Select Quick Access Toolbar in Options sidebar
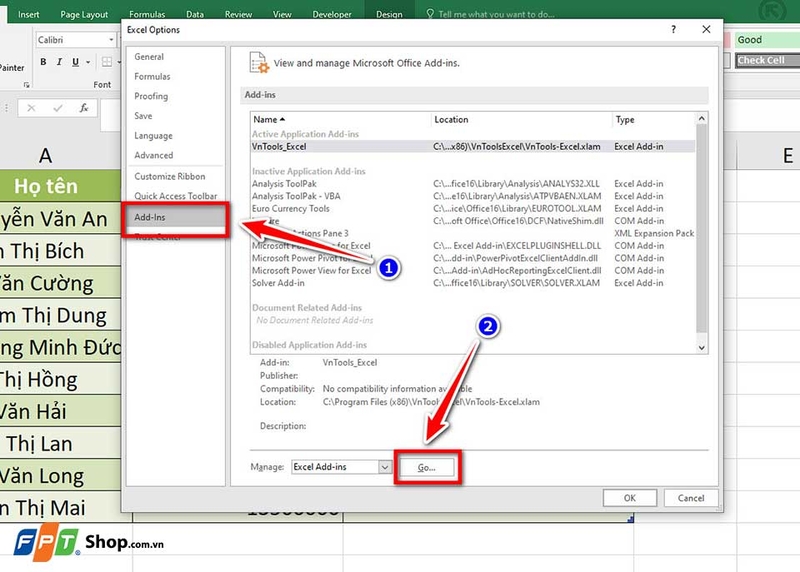 click(x=175, y=196)
